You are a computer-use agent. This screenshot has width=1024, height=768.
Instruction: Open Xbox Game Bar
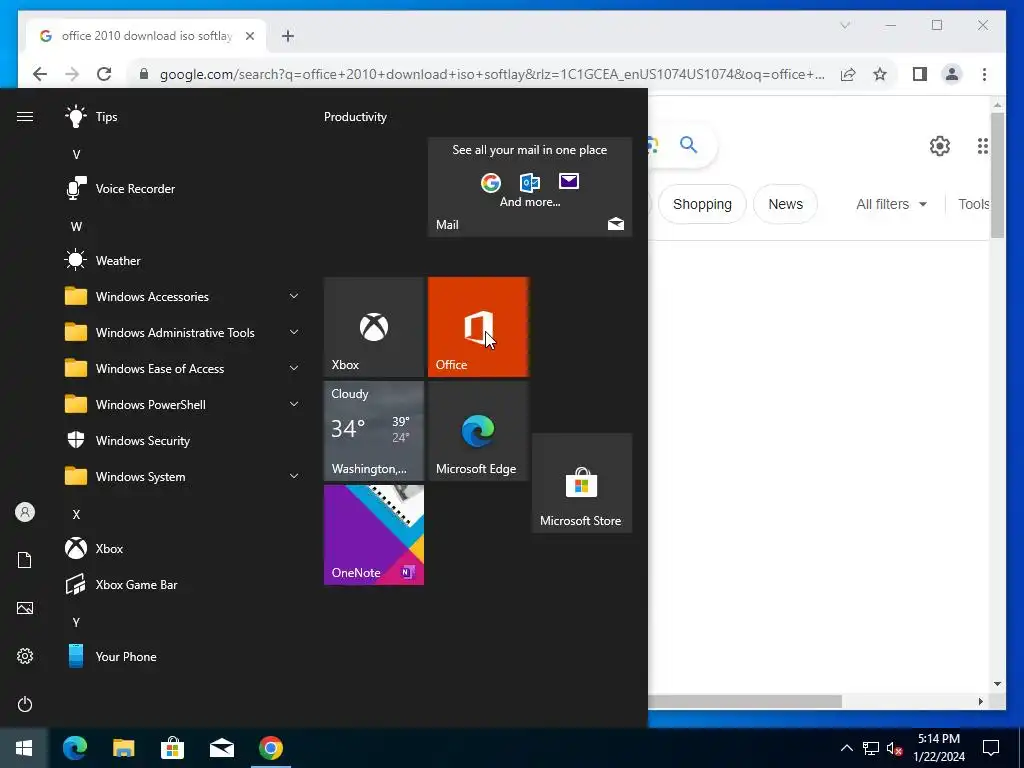coord(183,584)
